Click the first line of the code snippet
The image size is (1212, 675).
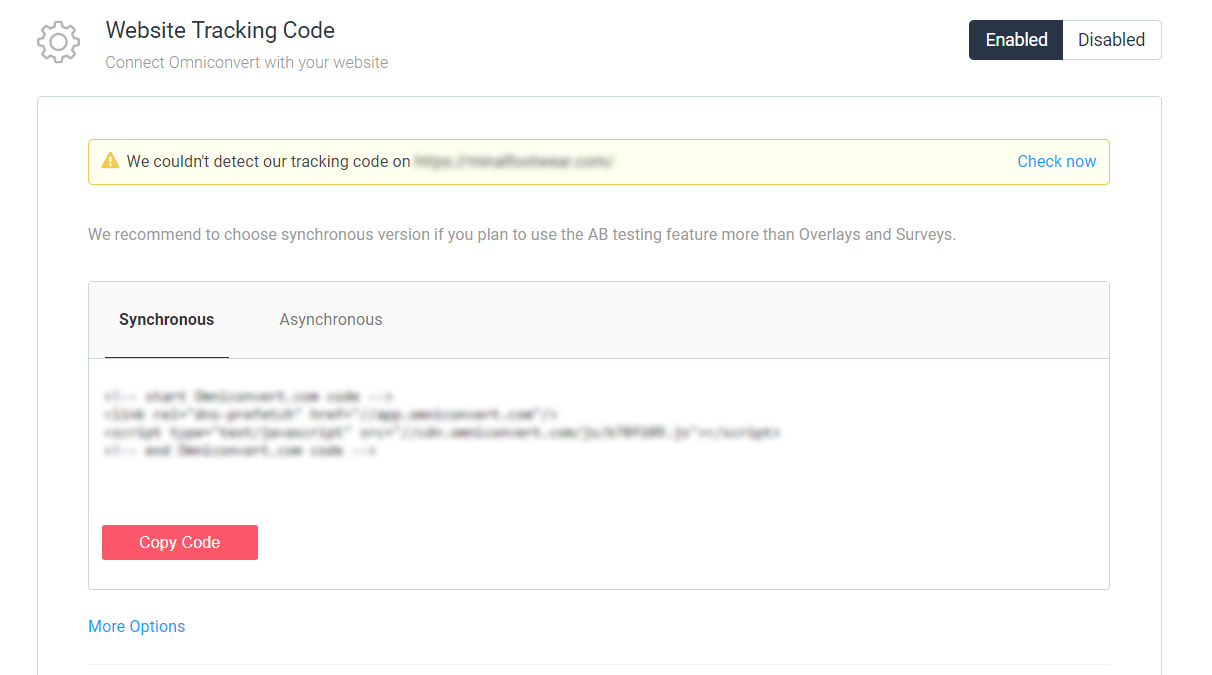[x=248, y=396]
